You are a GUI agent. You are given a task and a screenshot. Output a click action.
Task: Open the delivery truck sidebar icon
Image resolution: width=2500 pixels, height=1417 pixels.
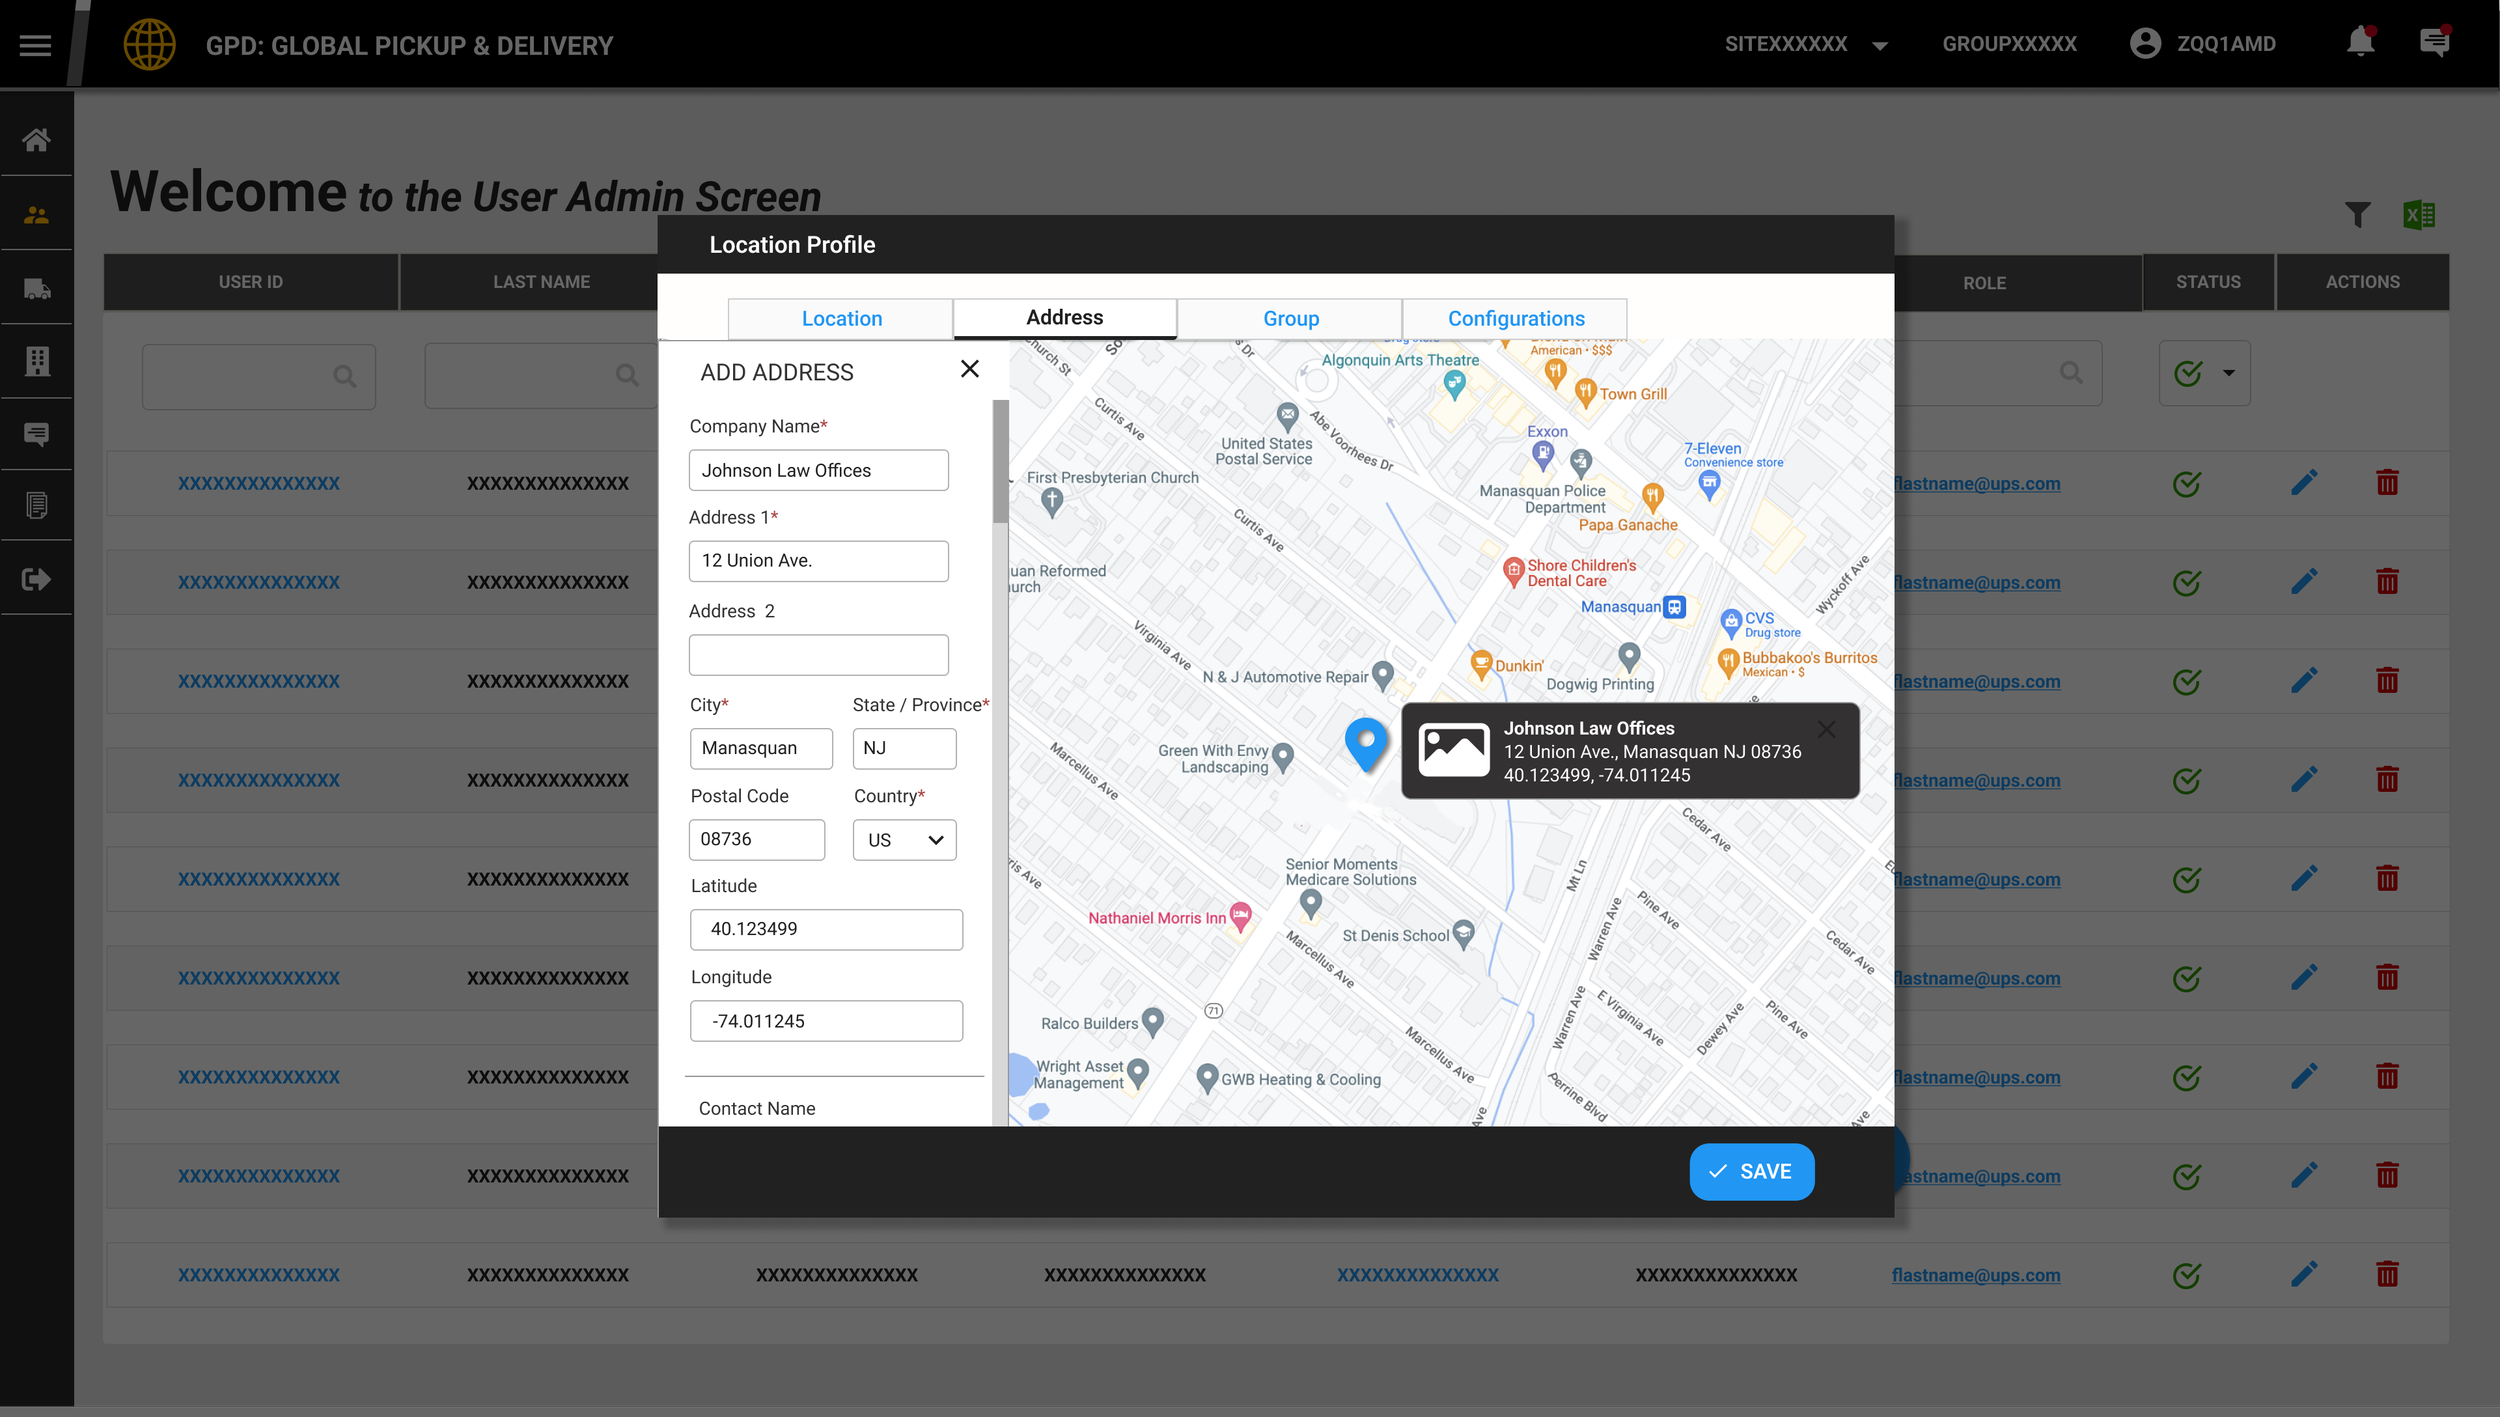37,289
